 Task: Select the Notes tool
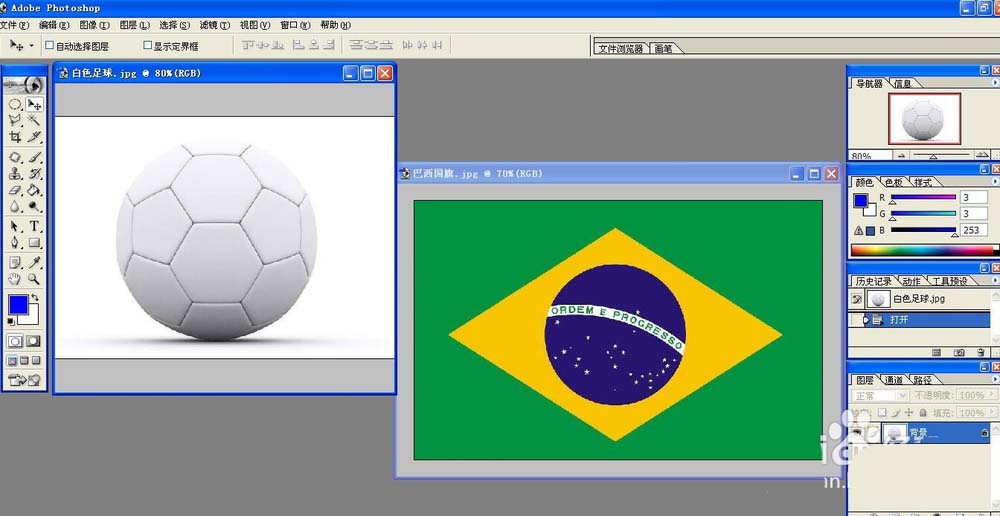click(x=15, y=263)
